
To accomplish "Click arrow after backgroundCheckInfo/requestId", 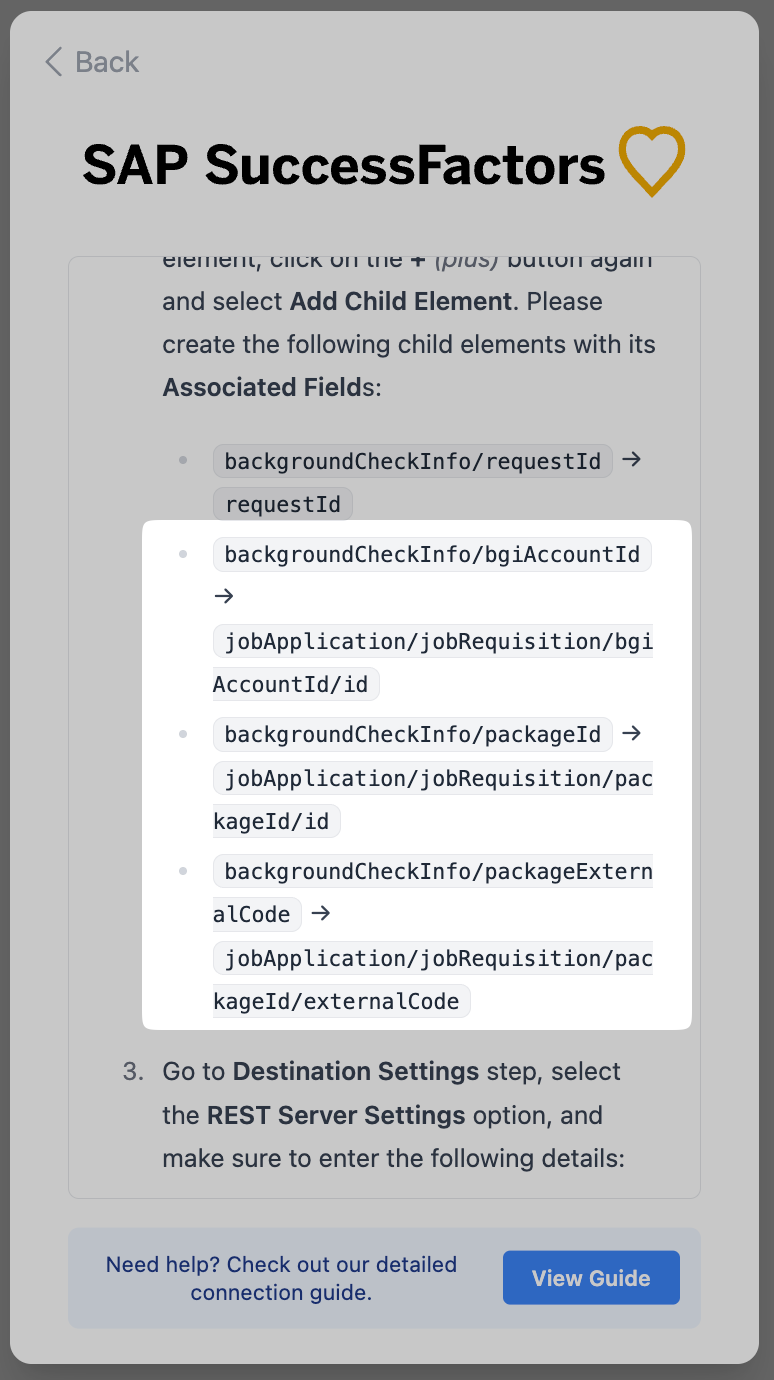I will [631, 460].
